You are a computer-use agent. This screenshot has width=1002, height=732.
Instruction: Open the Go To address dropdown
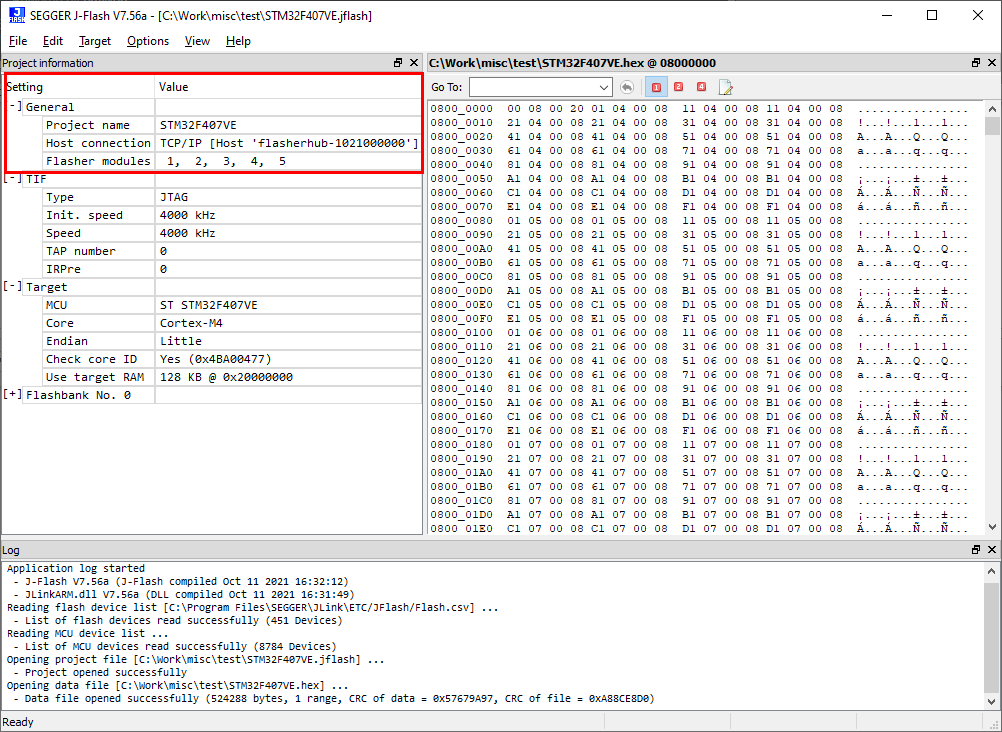[603, 87]
